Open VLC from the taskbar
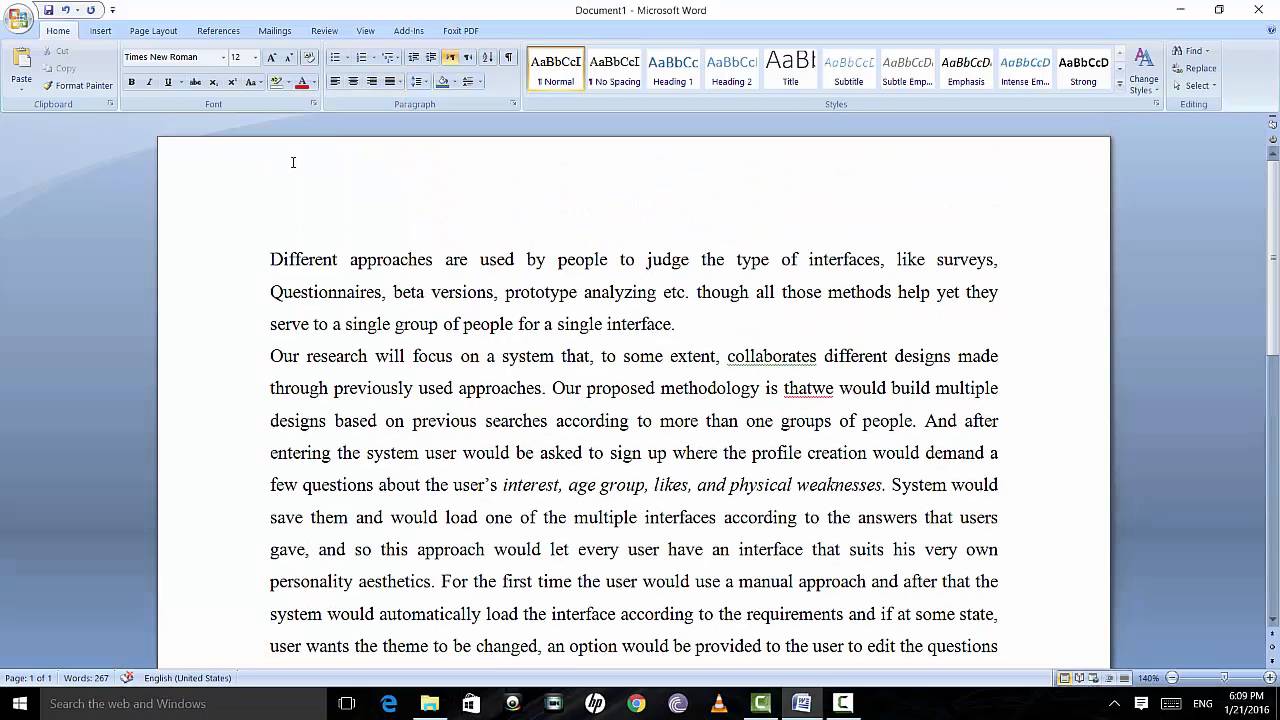Image resolution: width=1280 pixels, height=720 pixels. point(719,704)
